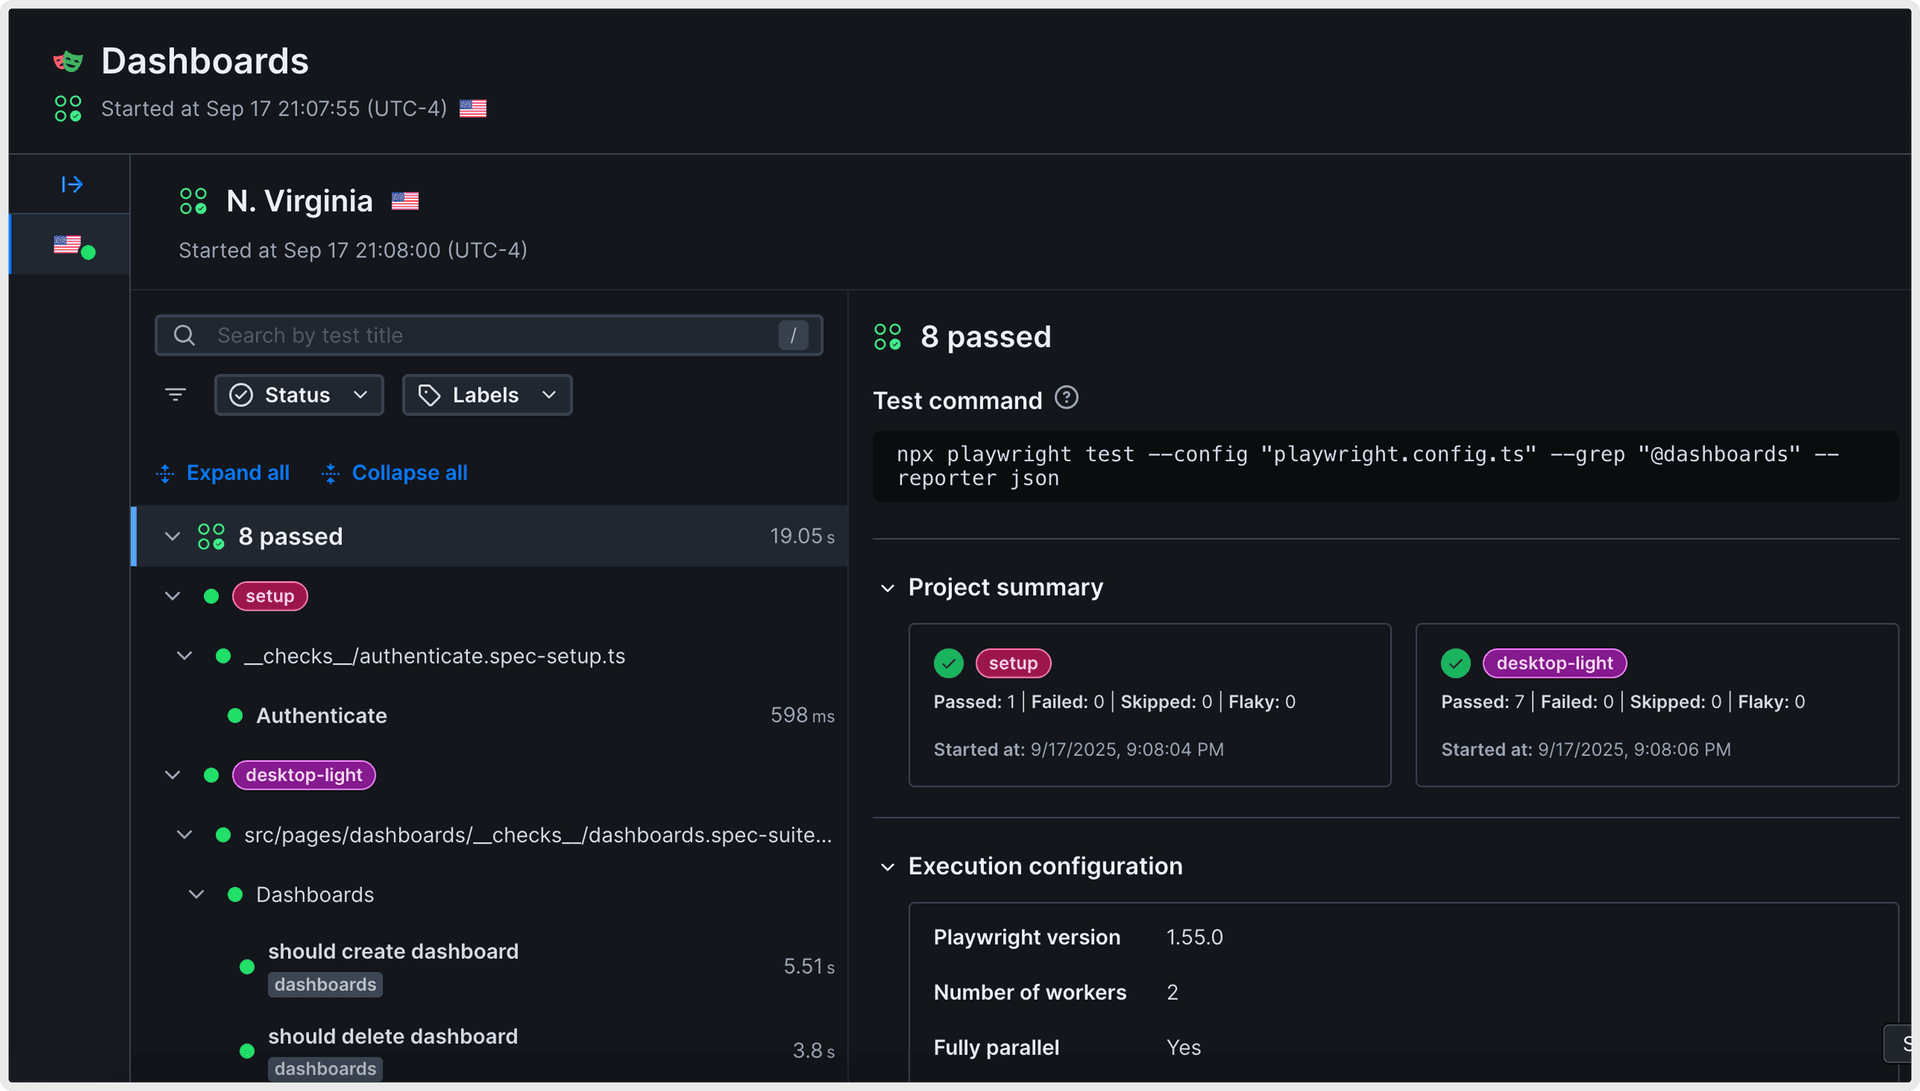Click green check icon in setup card

(x=948, y=663)
